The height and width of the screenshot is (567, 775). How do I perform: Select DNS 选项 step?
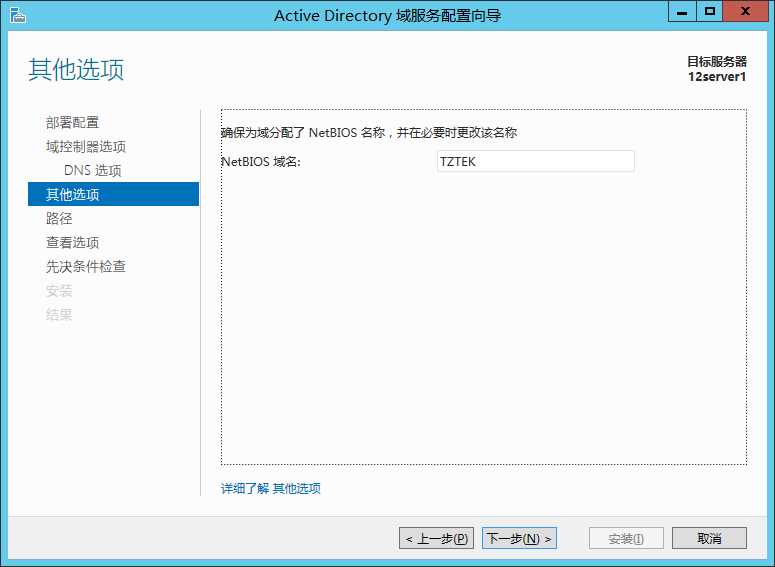tap(92, 171)
